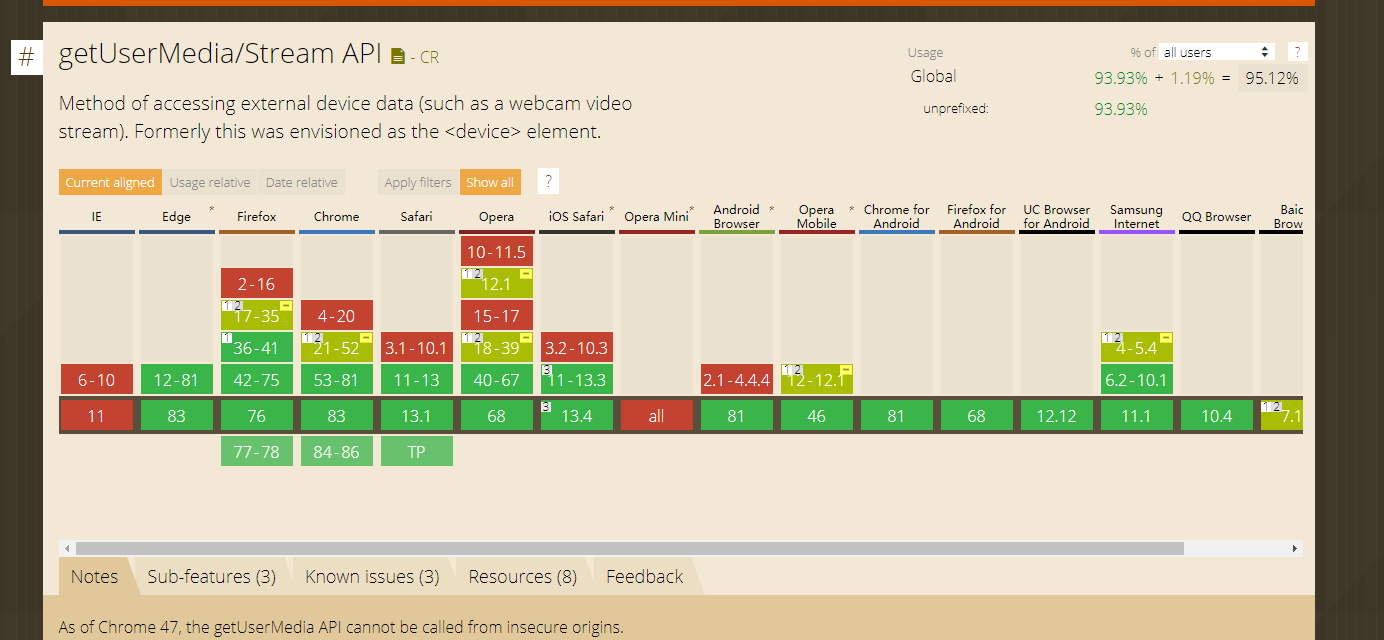Select Current aligned view
Screen dimensions: 1384x640
110,182
